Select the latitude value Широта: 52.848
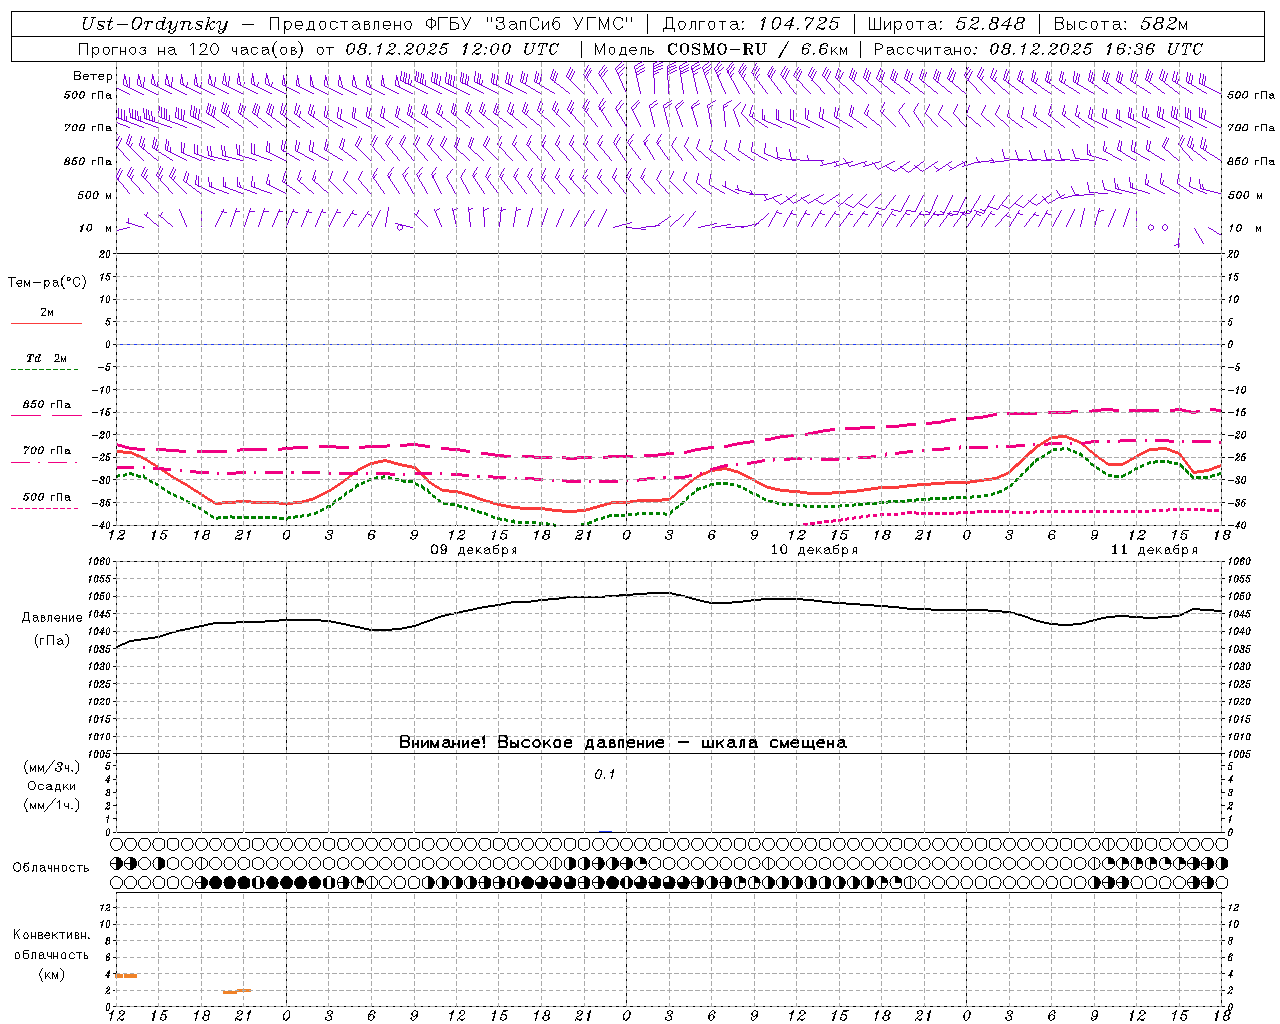Image resolution: width=1280 pixels, height=1024 pixels. pos(946,25)
